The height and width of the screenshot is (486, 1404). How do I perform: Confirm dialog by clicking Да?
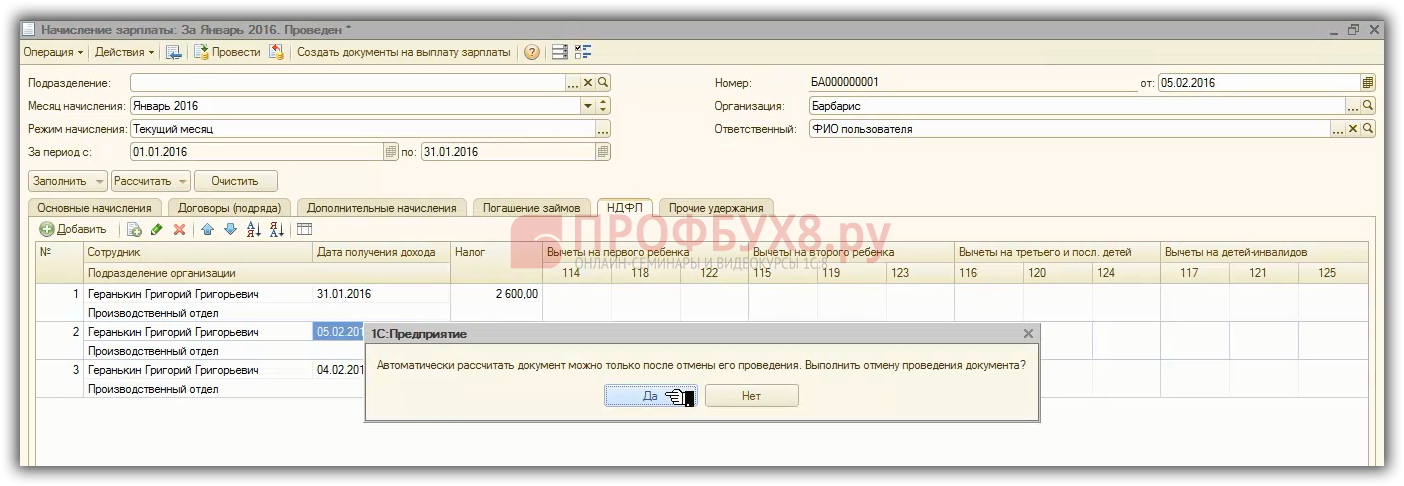tap(650, 396)
